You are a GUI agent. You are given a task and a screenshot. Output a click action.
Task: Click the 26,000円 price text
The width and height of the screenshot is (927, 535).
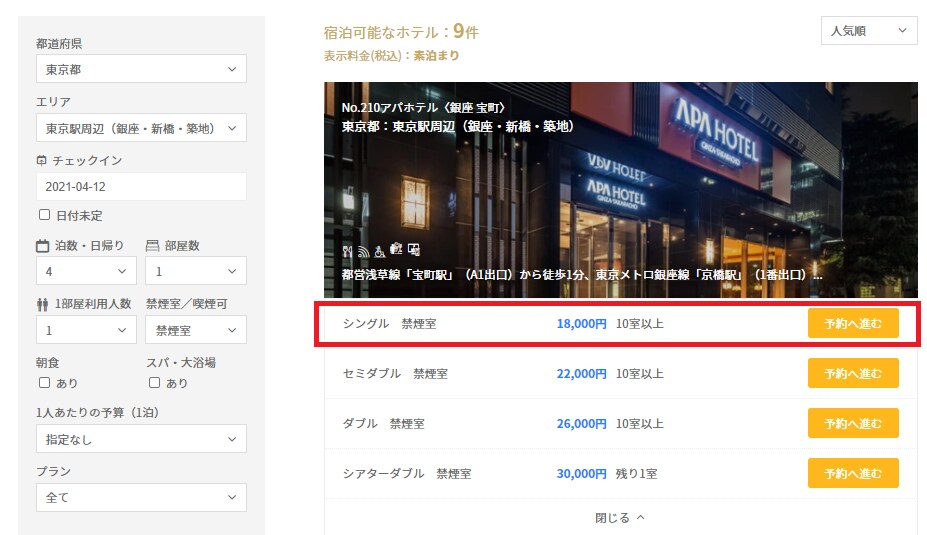coord(581,424)
